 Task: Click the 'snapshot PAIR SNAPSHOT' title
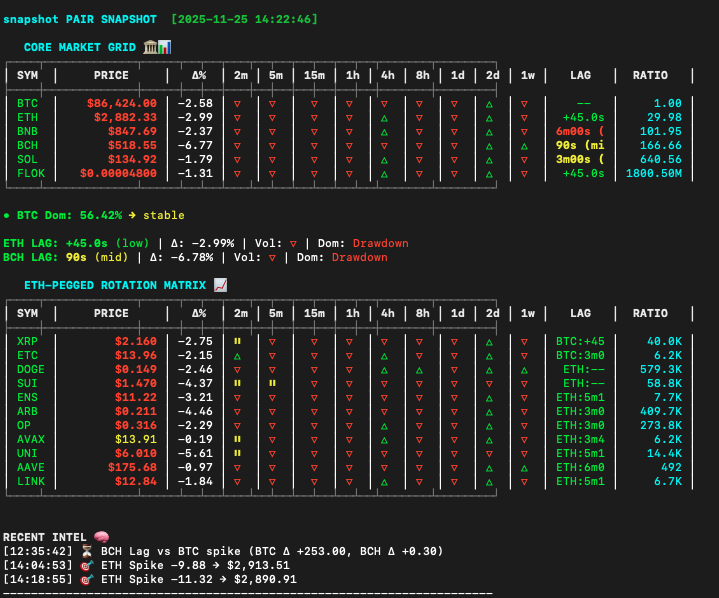tap(80, 19)
